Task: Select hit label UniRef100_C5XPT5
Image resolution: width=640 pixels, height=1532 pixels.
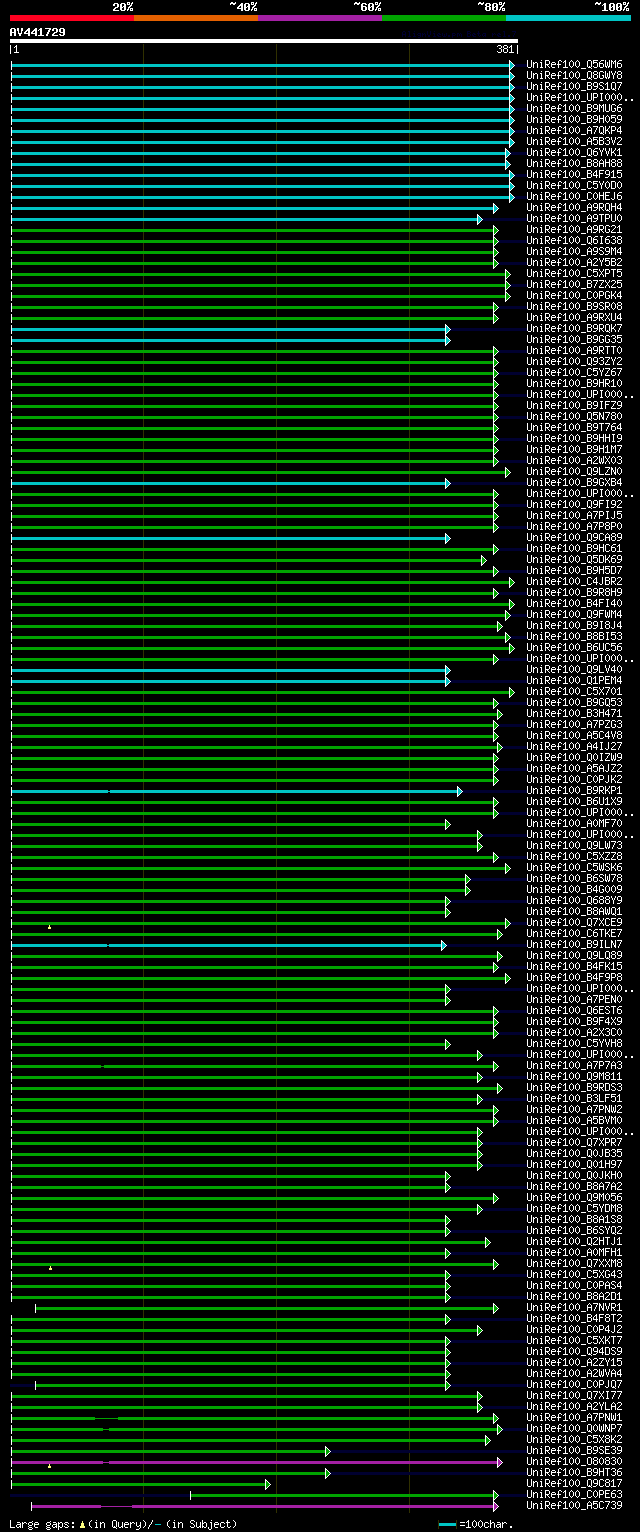Action: pyautogui.click(x=574, y=274)
